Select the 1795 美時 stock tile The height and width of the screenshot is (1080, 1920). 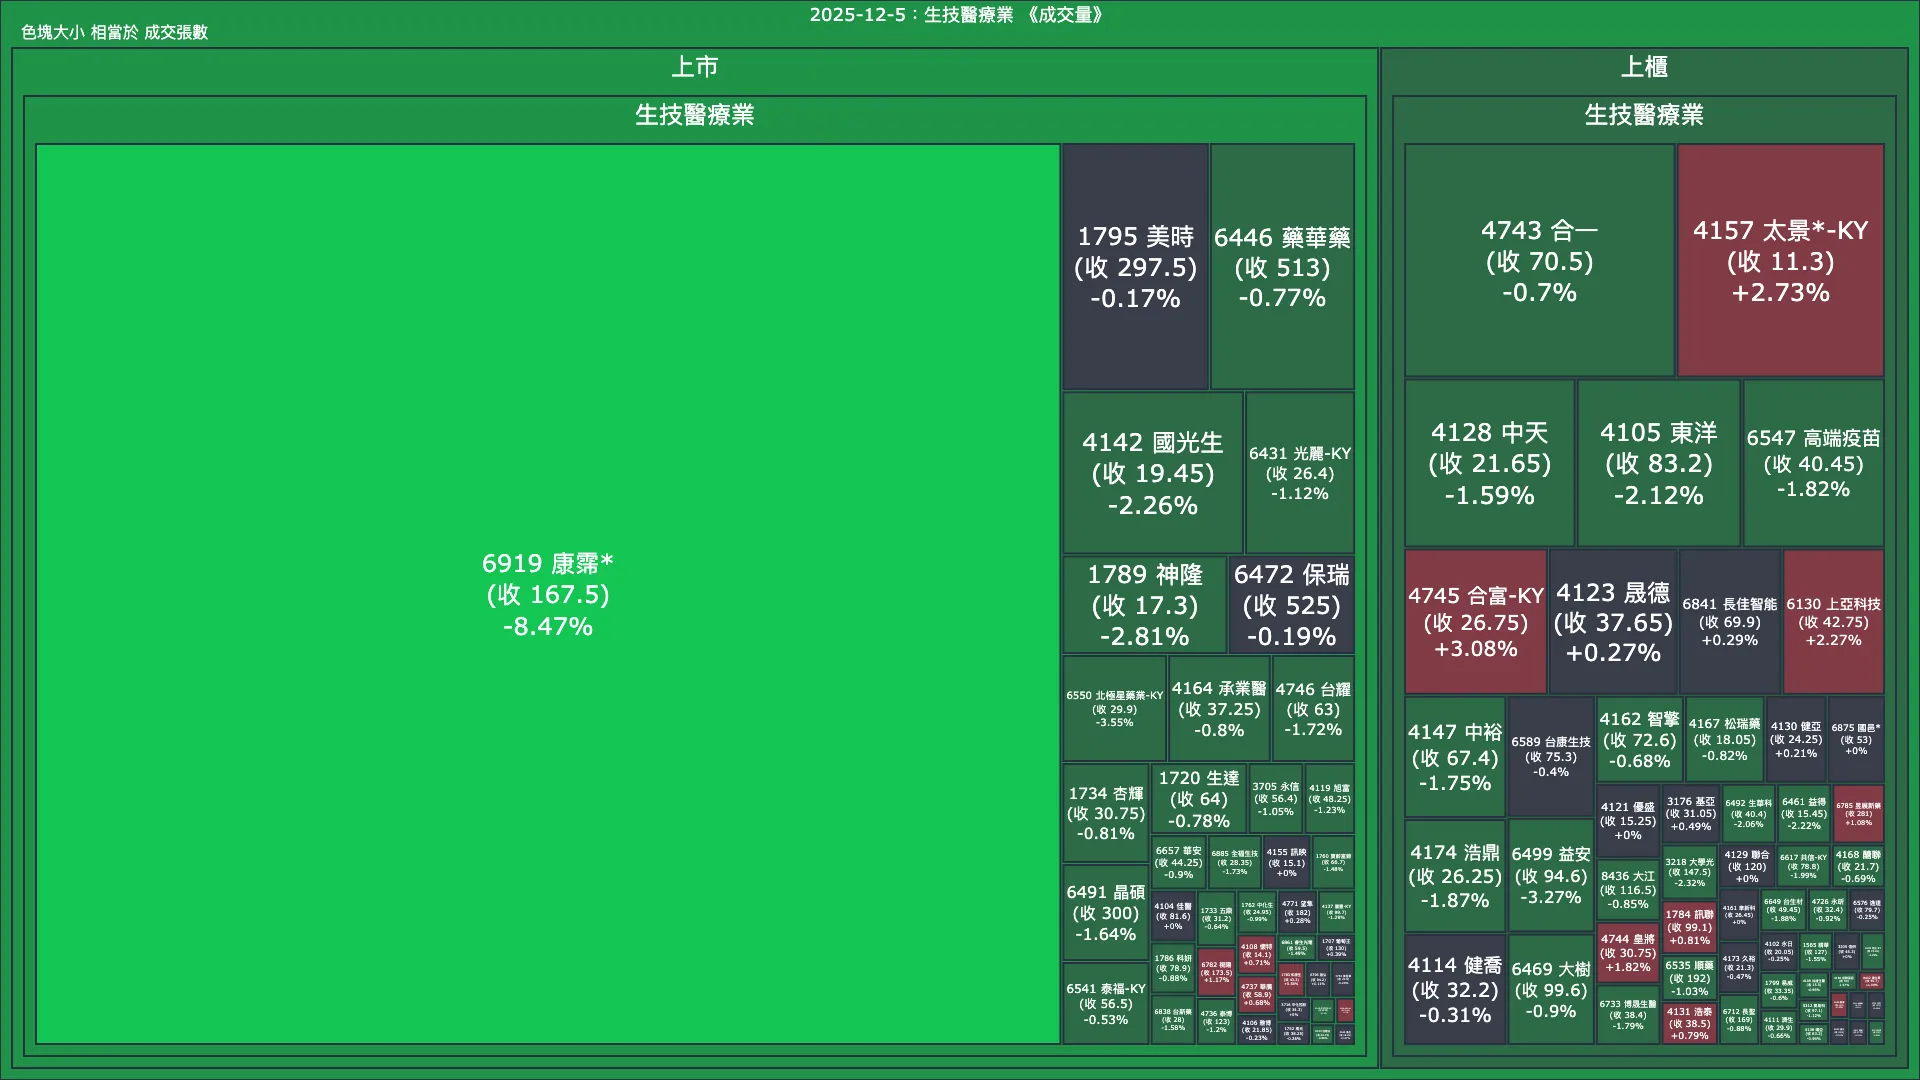coord(1135,267)
